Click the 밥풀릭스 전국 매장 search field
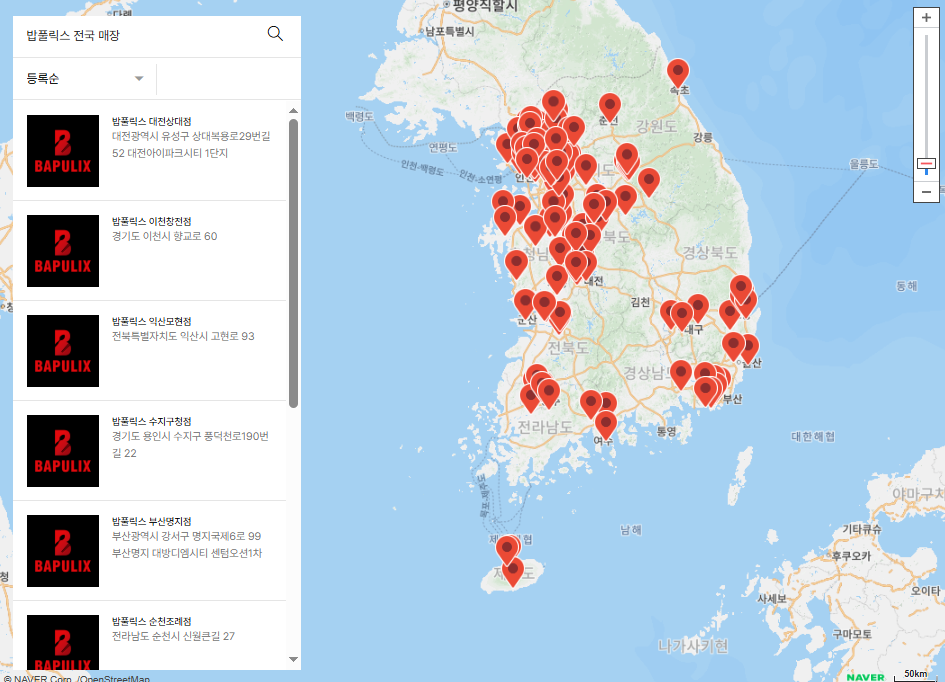Viewport: 945px width, 682px height. pos(139,36)
